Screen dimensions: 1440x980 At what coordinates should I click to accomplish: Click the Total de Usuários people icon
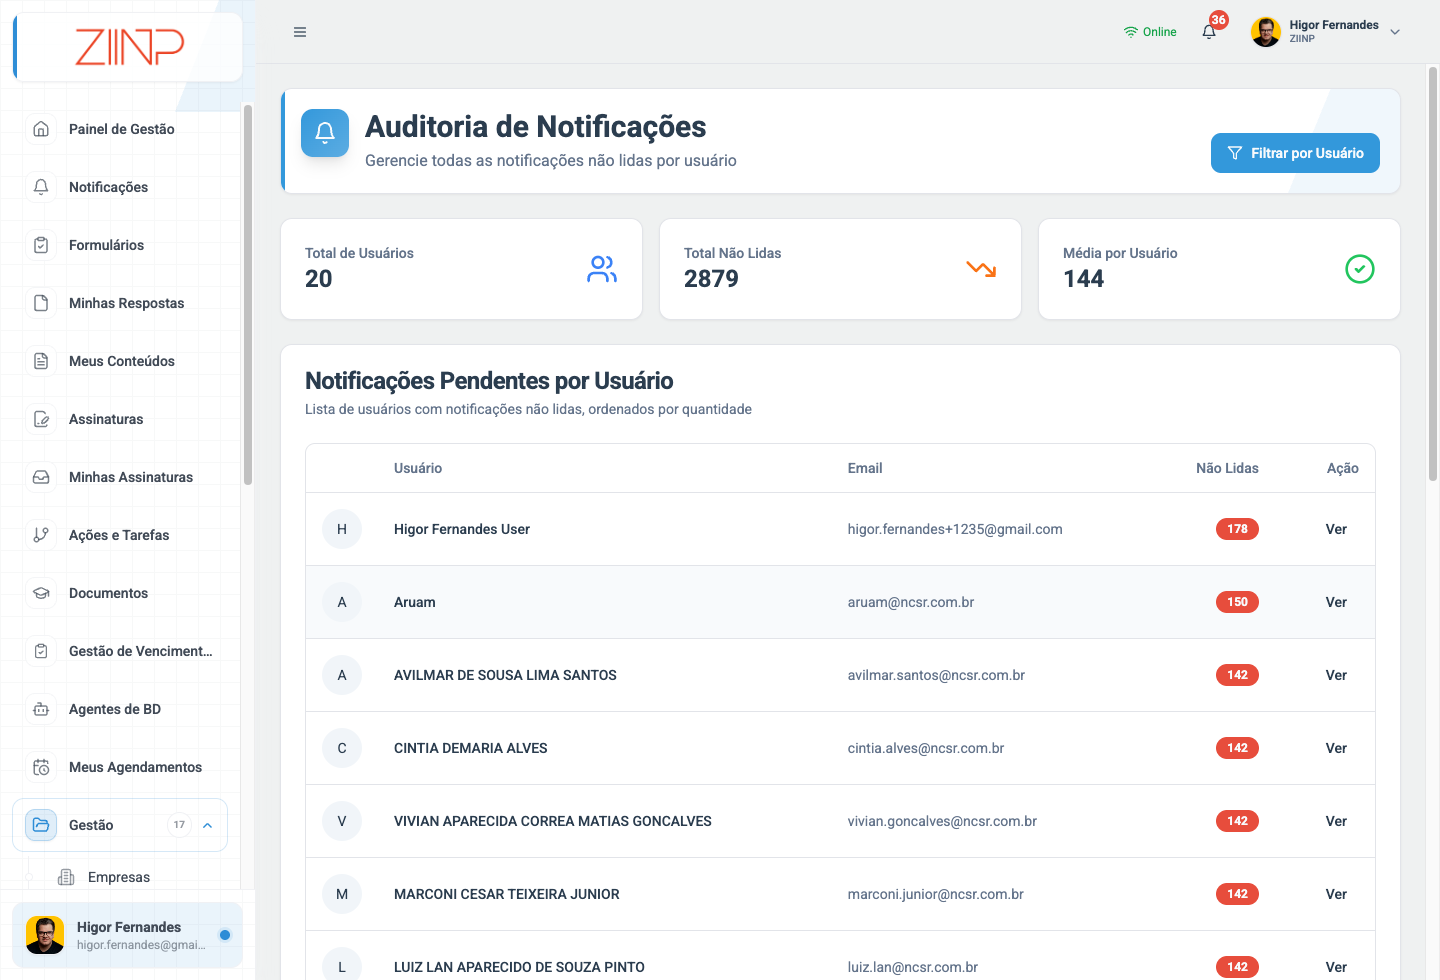602,269
